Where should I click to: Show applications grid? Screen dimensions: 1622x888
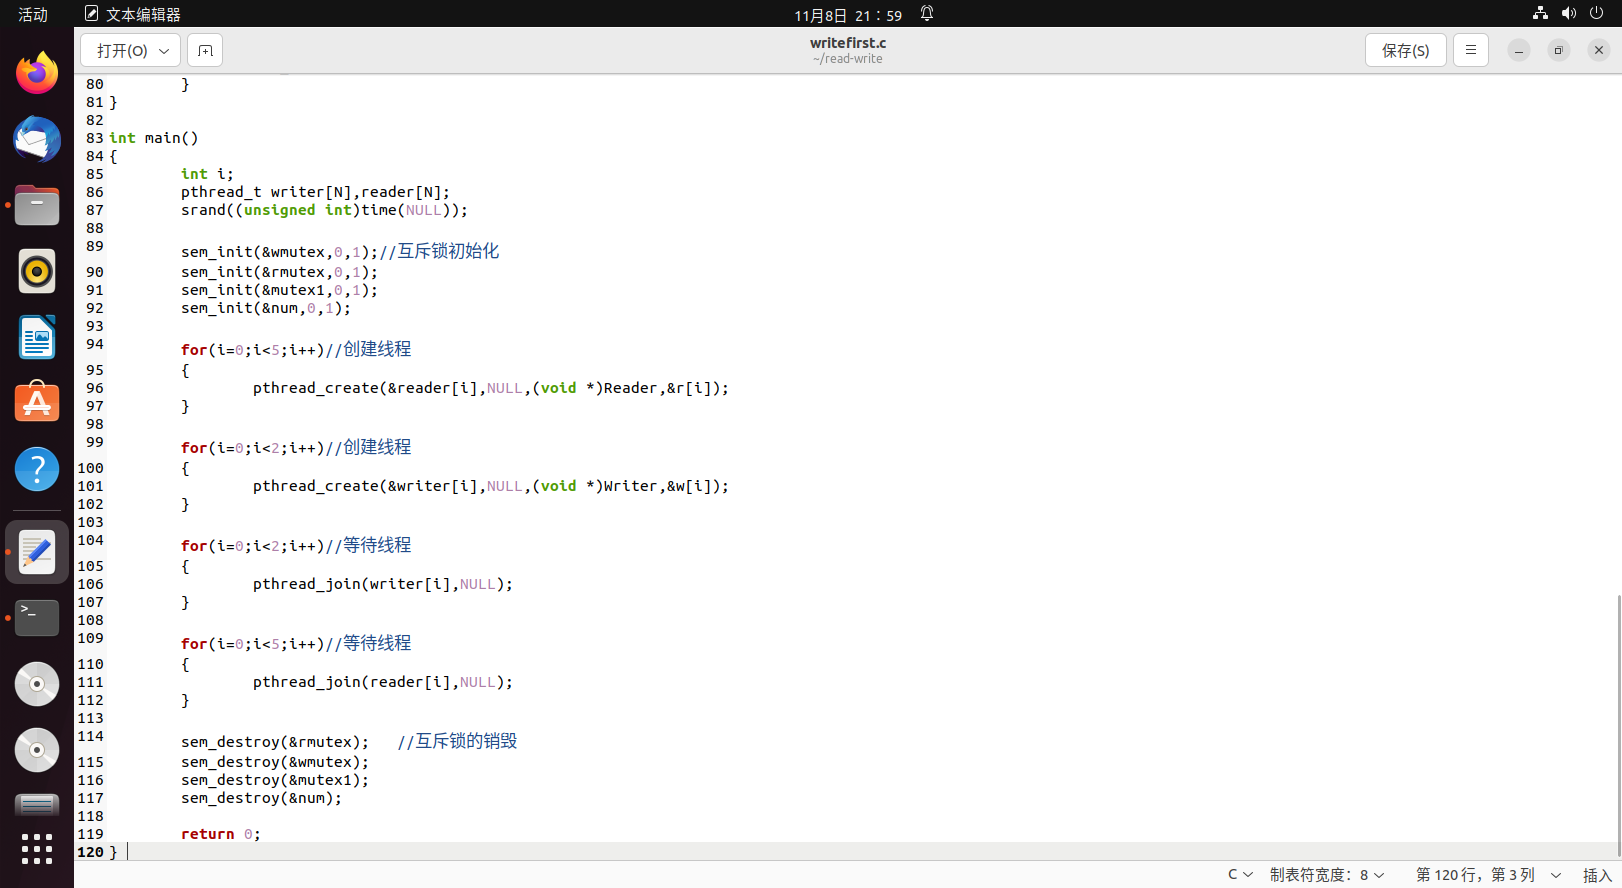point(37,849)
